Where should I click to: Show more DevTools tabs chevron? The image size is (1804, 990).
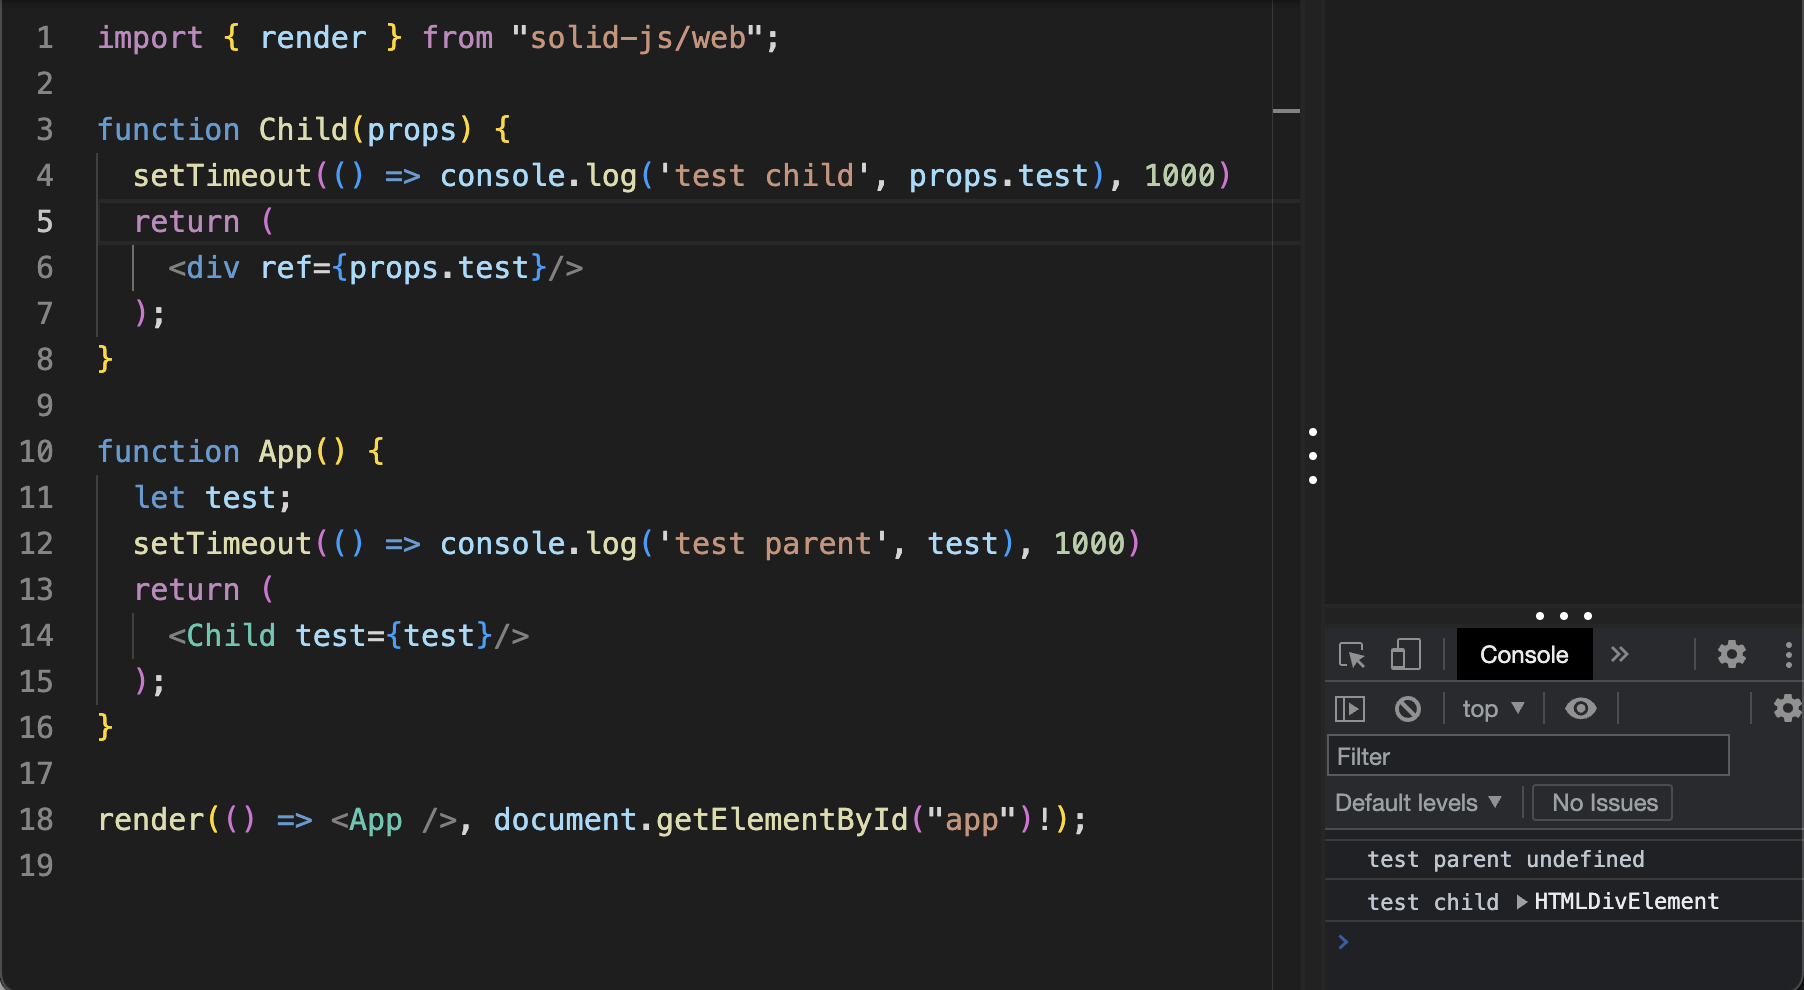pyautogui.click(x=1620, y=655)
